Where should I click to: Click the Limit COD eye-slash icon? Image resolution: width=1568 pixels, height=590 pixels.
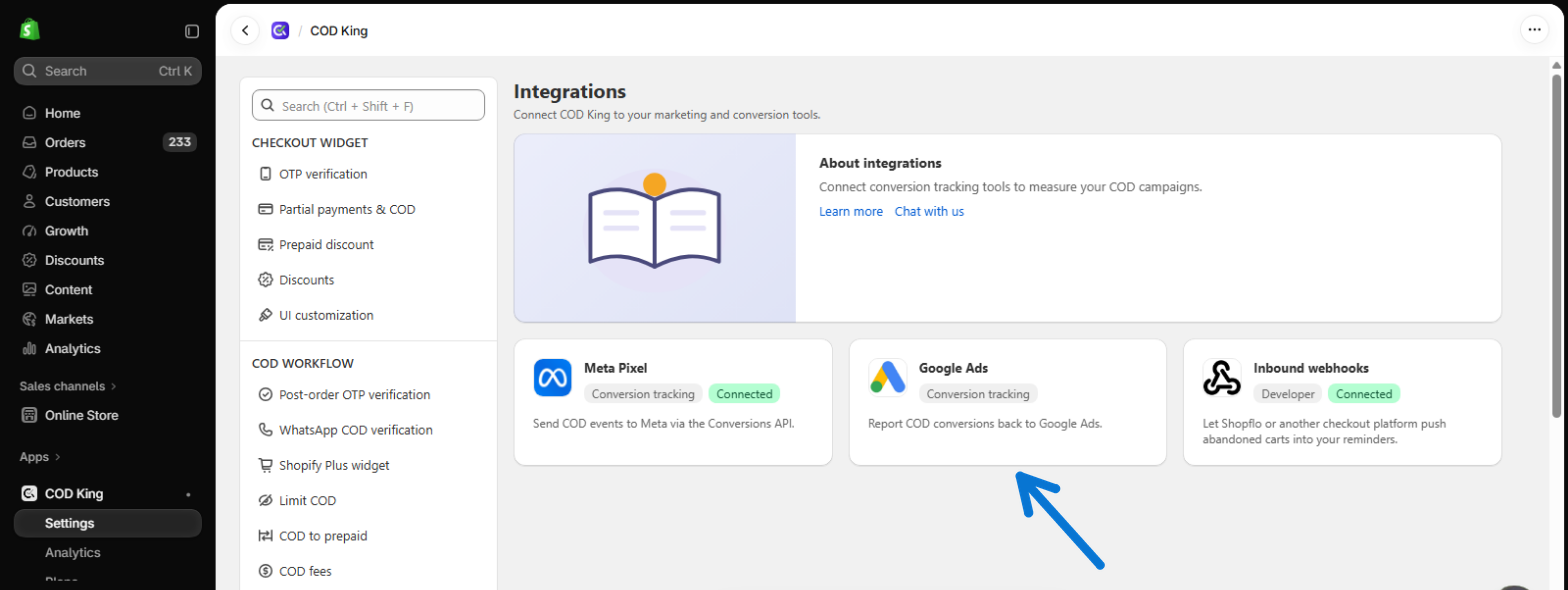[x=265, y=500]
